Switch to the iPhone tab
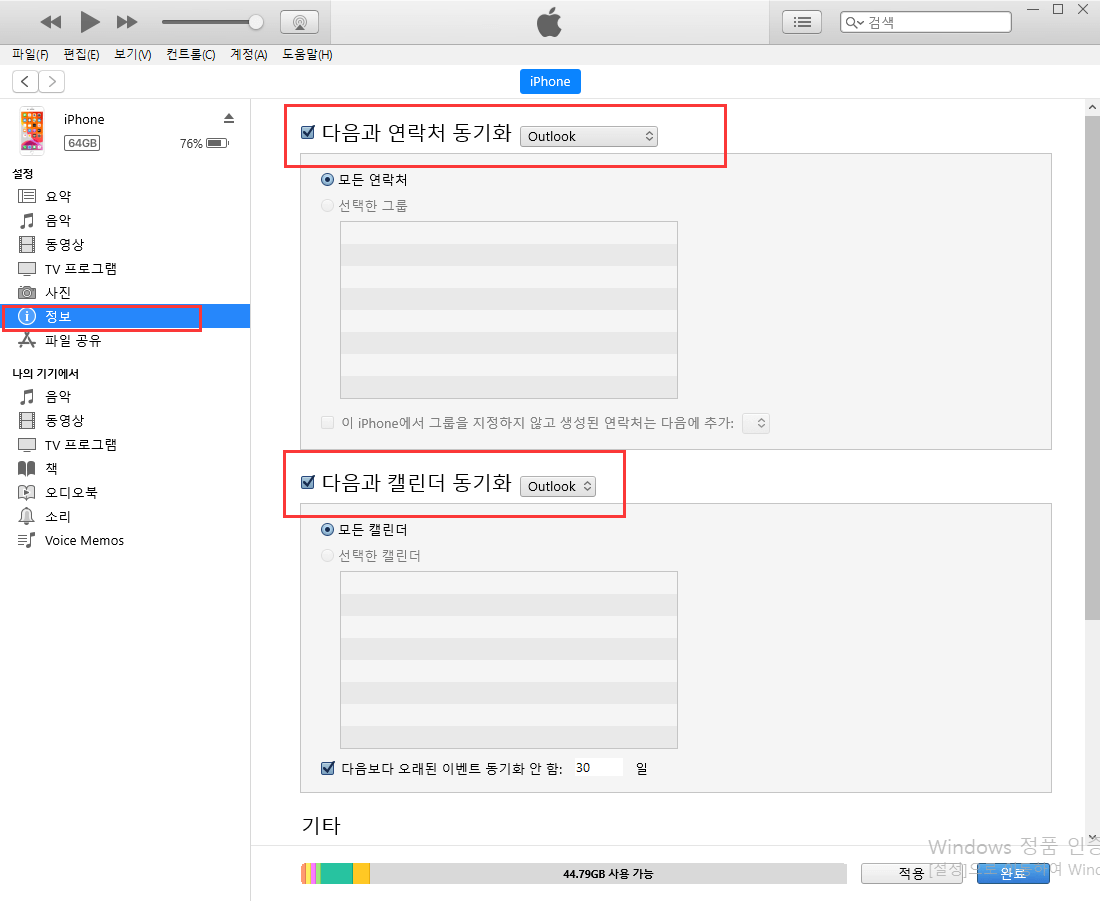Screen dimensions: 1100x901 (550, 81)
